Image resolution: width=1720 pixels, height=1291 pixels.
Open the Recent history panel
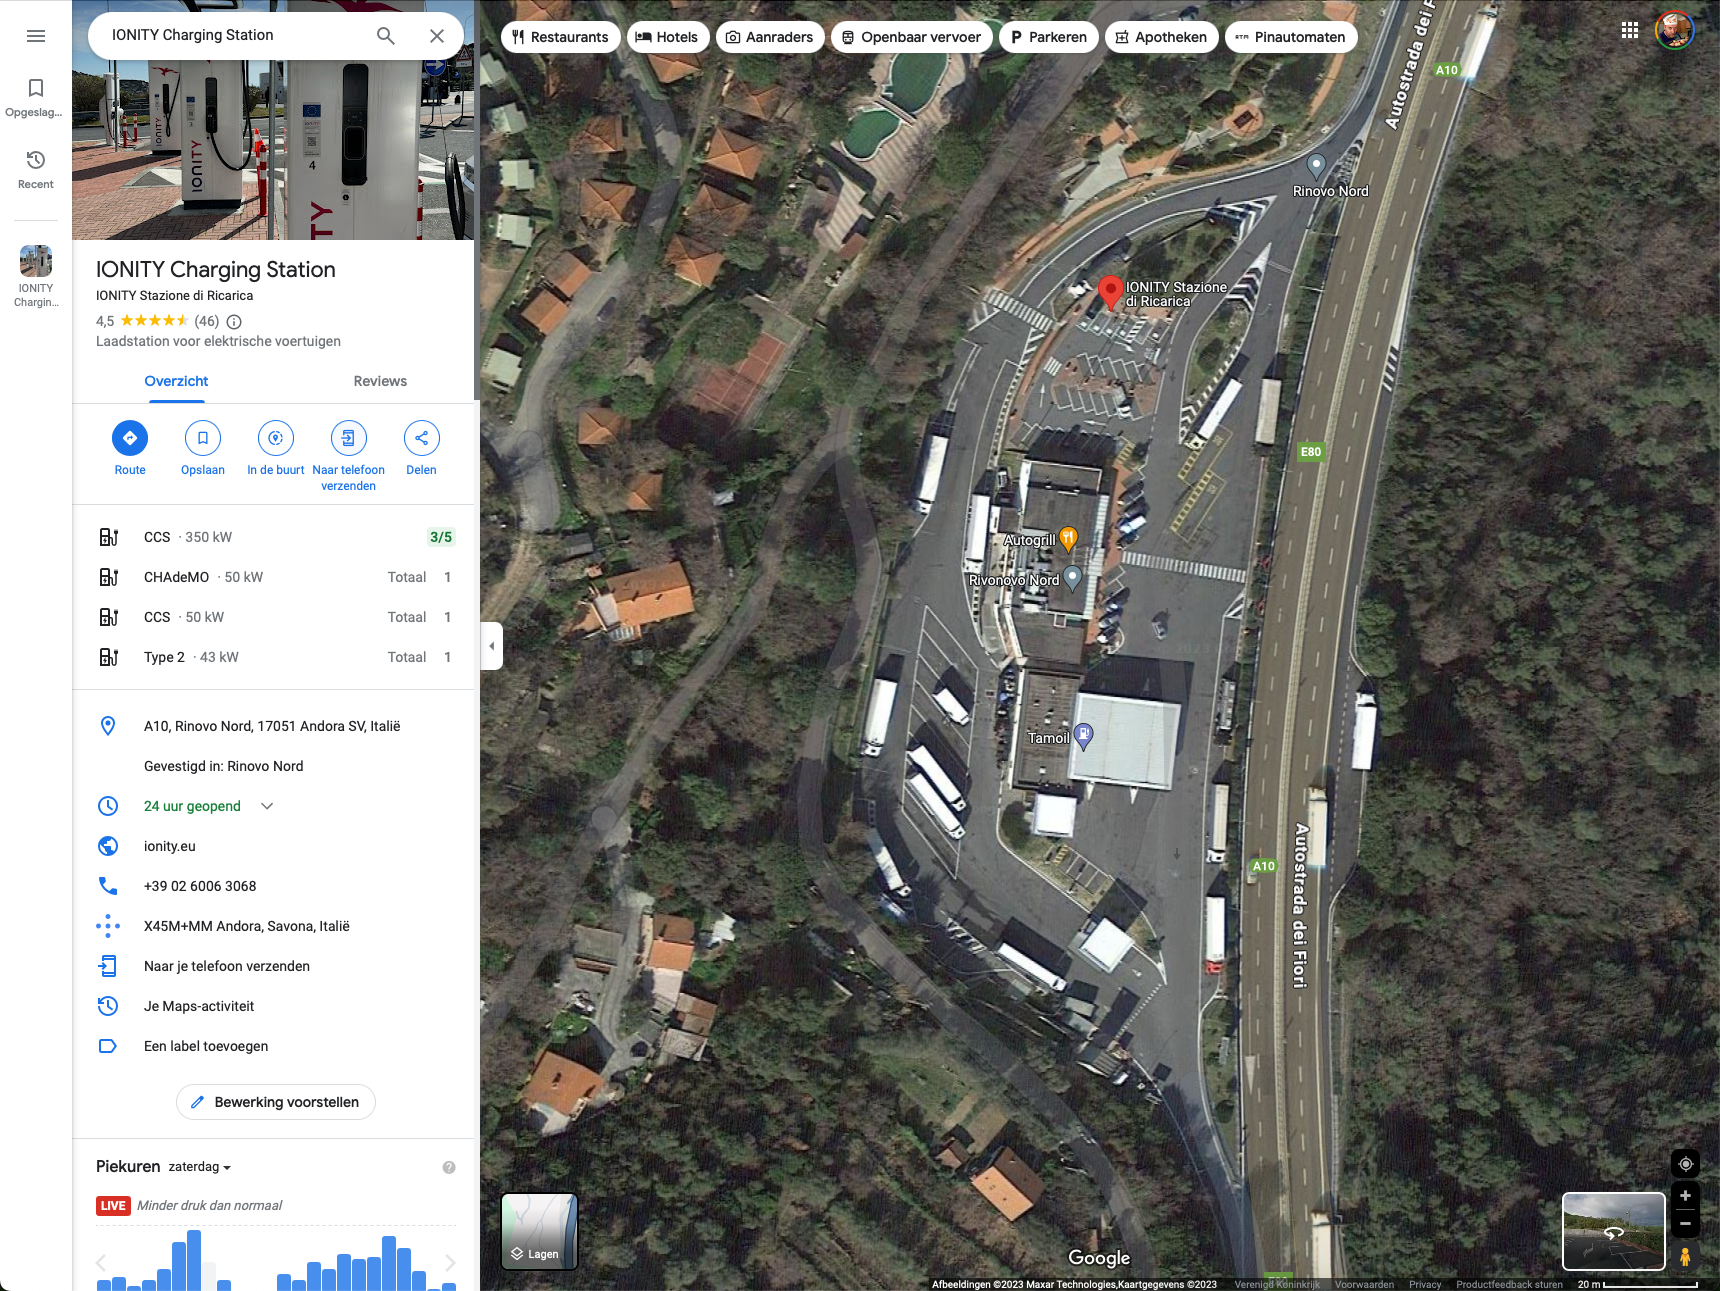pos(35,170)
